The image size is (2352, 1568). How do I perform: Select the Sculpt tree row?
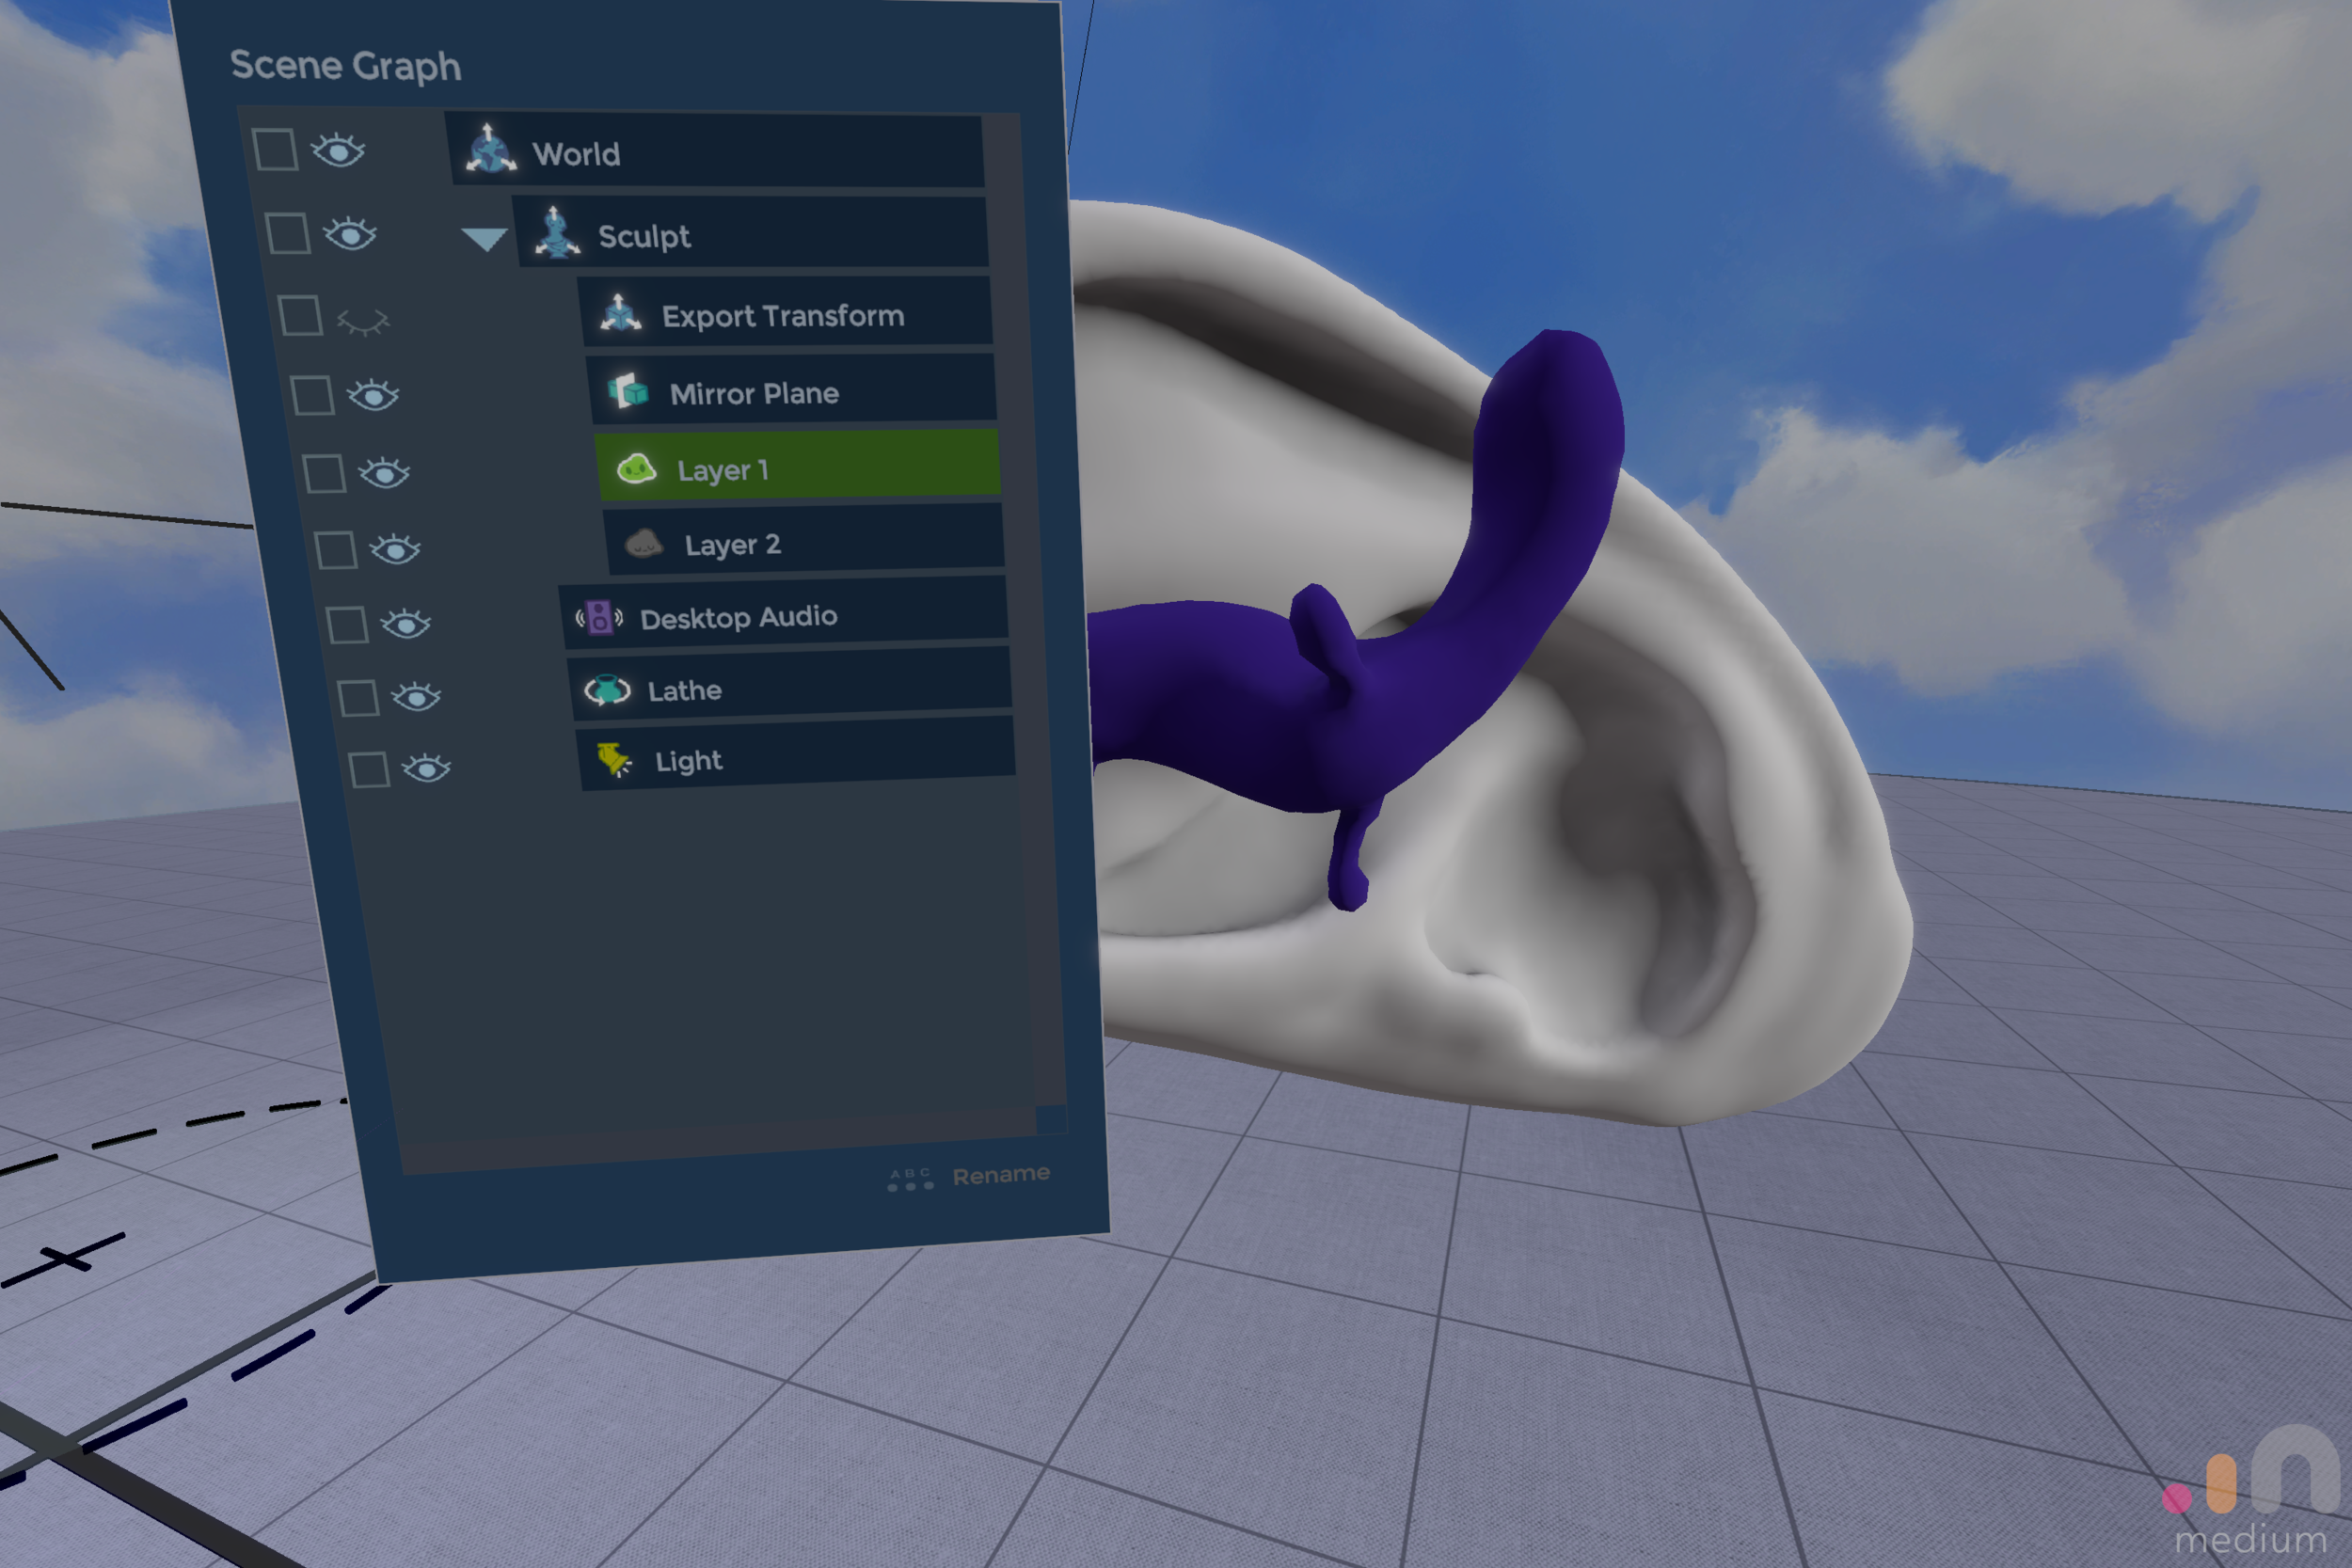[x=751, y=233]
